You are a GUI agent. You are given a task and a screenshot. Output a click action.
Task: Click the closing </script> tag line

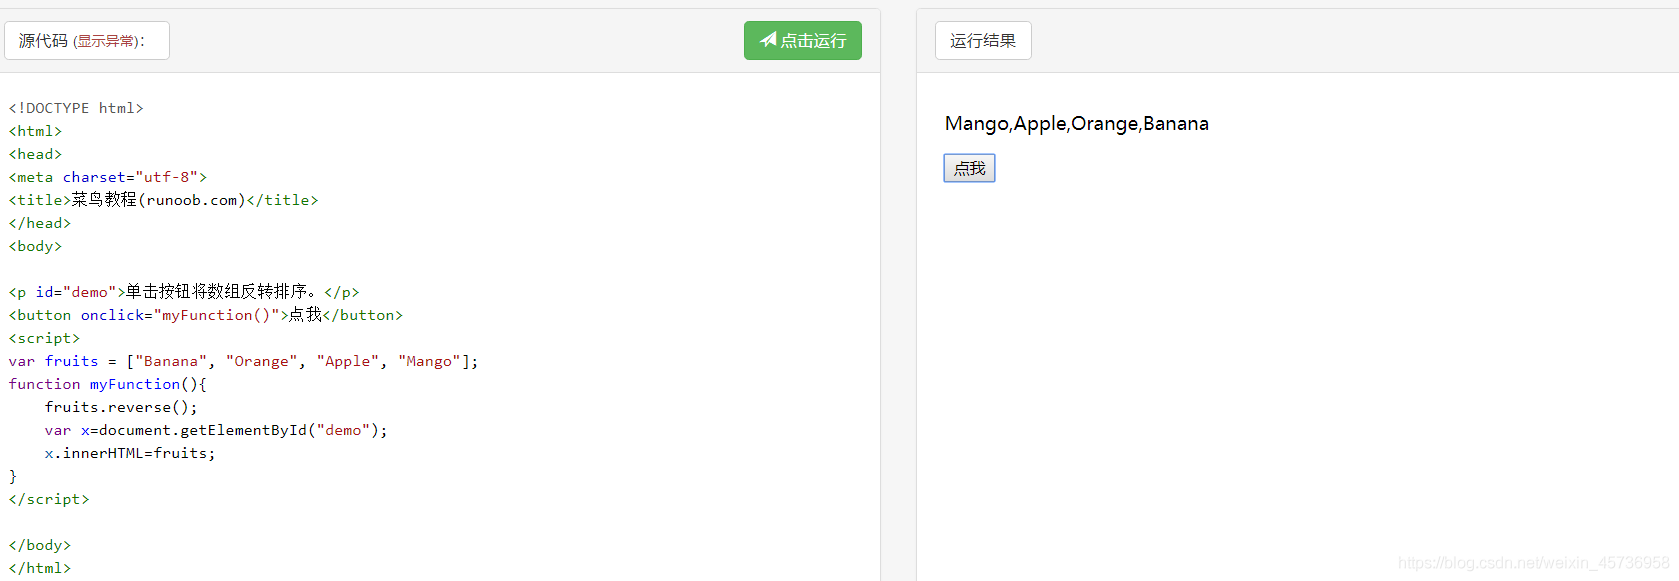coord(49,499)
